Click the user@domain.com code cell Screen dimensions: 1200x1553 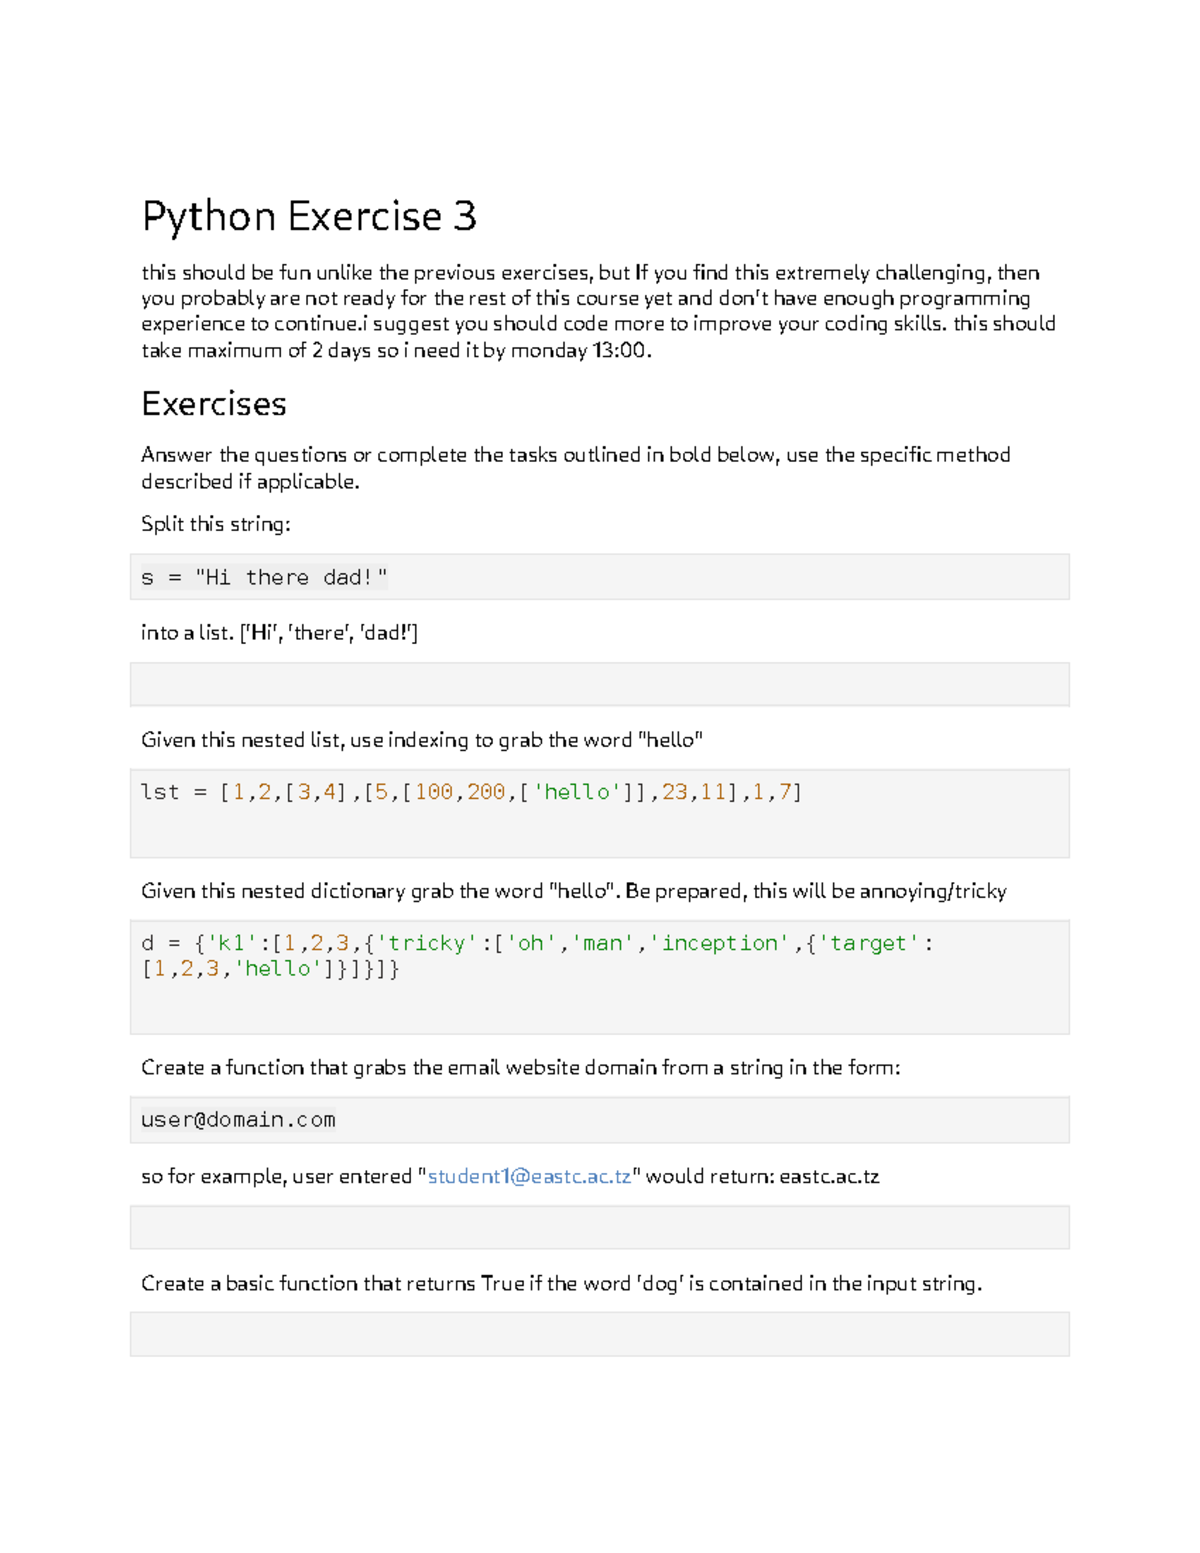(x=600, y=1120)
